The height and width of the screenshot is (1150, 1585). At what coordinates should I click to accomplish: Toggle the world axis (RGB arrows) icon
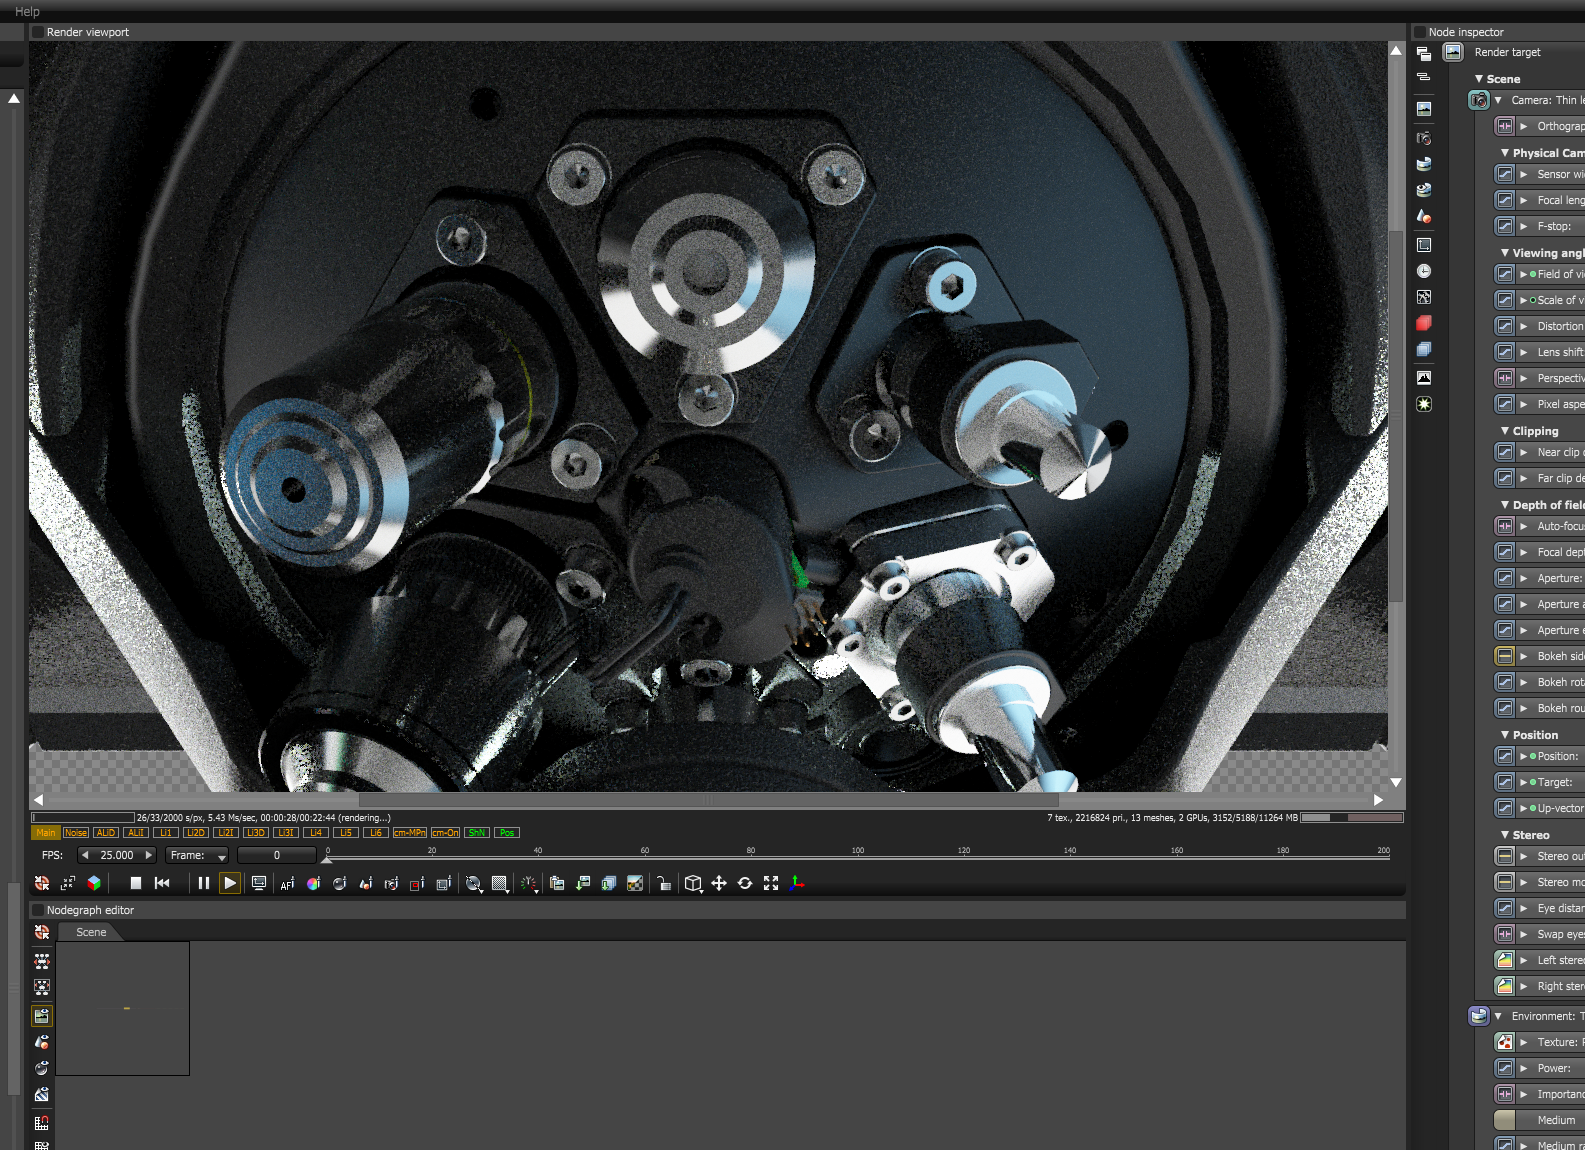pyautogui.click(x=797, y=883)
